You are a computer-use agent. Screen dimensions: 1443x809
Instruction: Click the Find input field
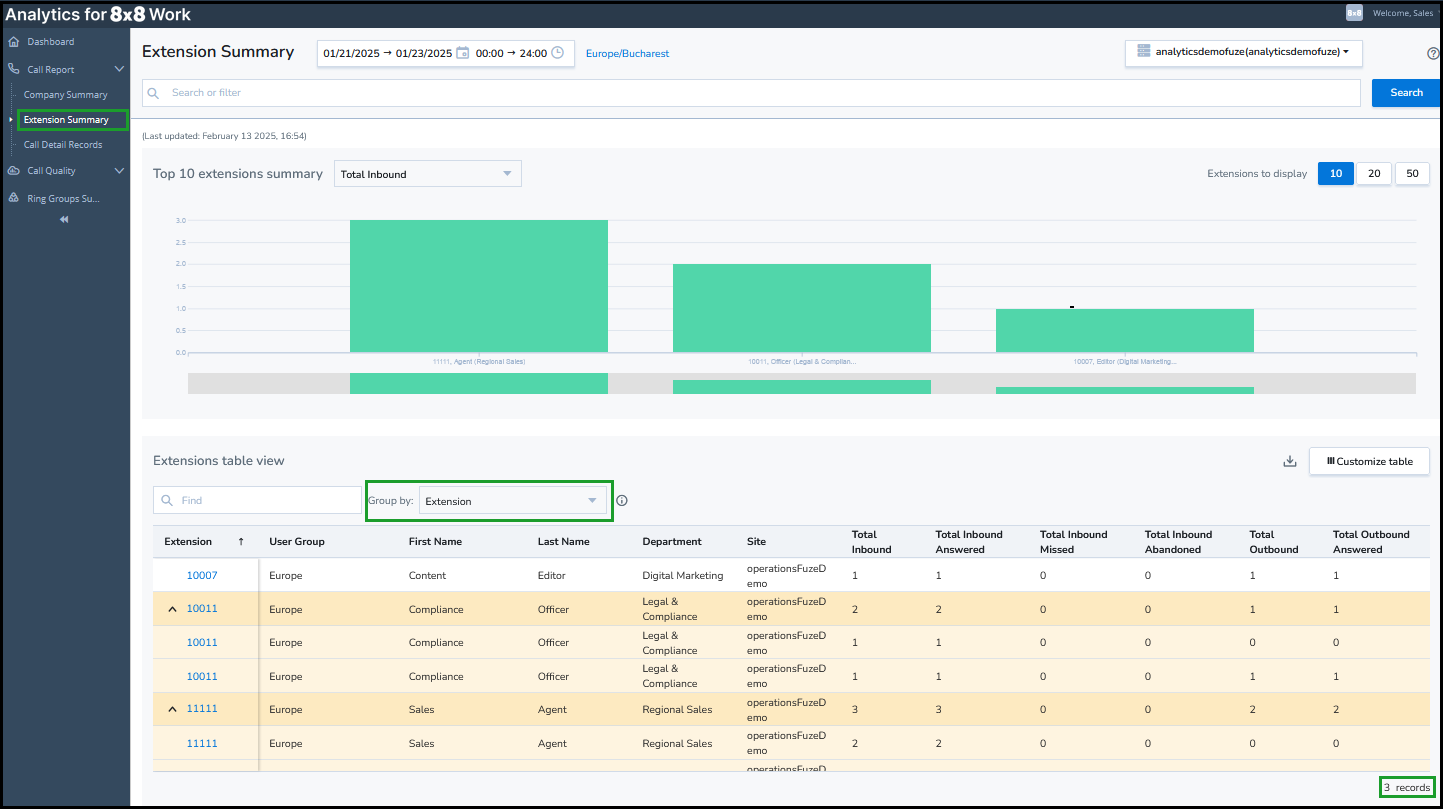[x=257, y=500]
